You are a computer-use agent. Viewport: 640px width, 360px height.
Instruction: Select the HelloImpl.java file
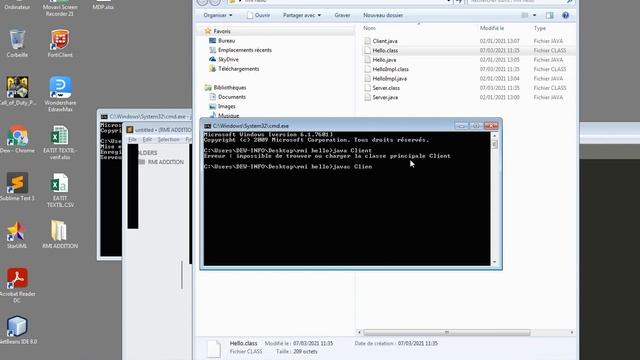tap(389, 78)
